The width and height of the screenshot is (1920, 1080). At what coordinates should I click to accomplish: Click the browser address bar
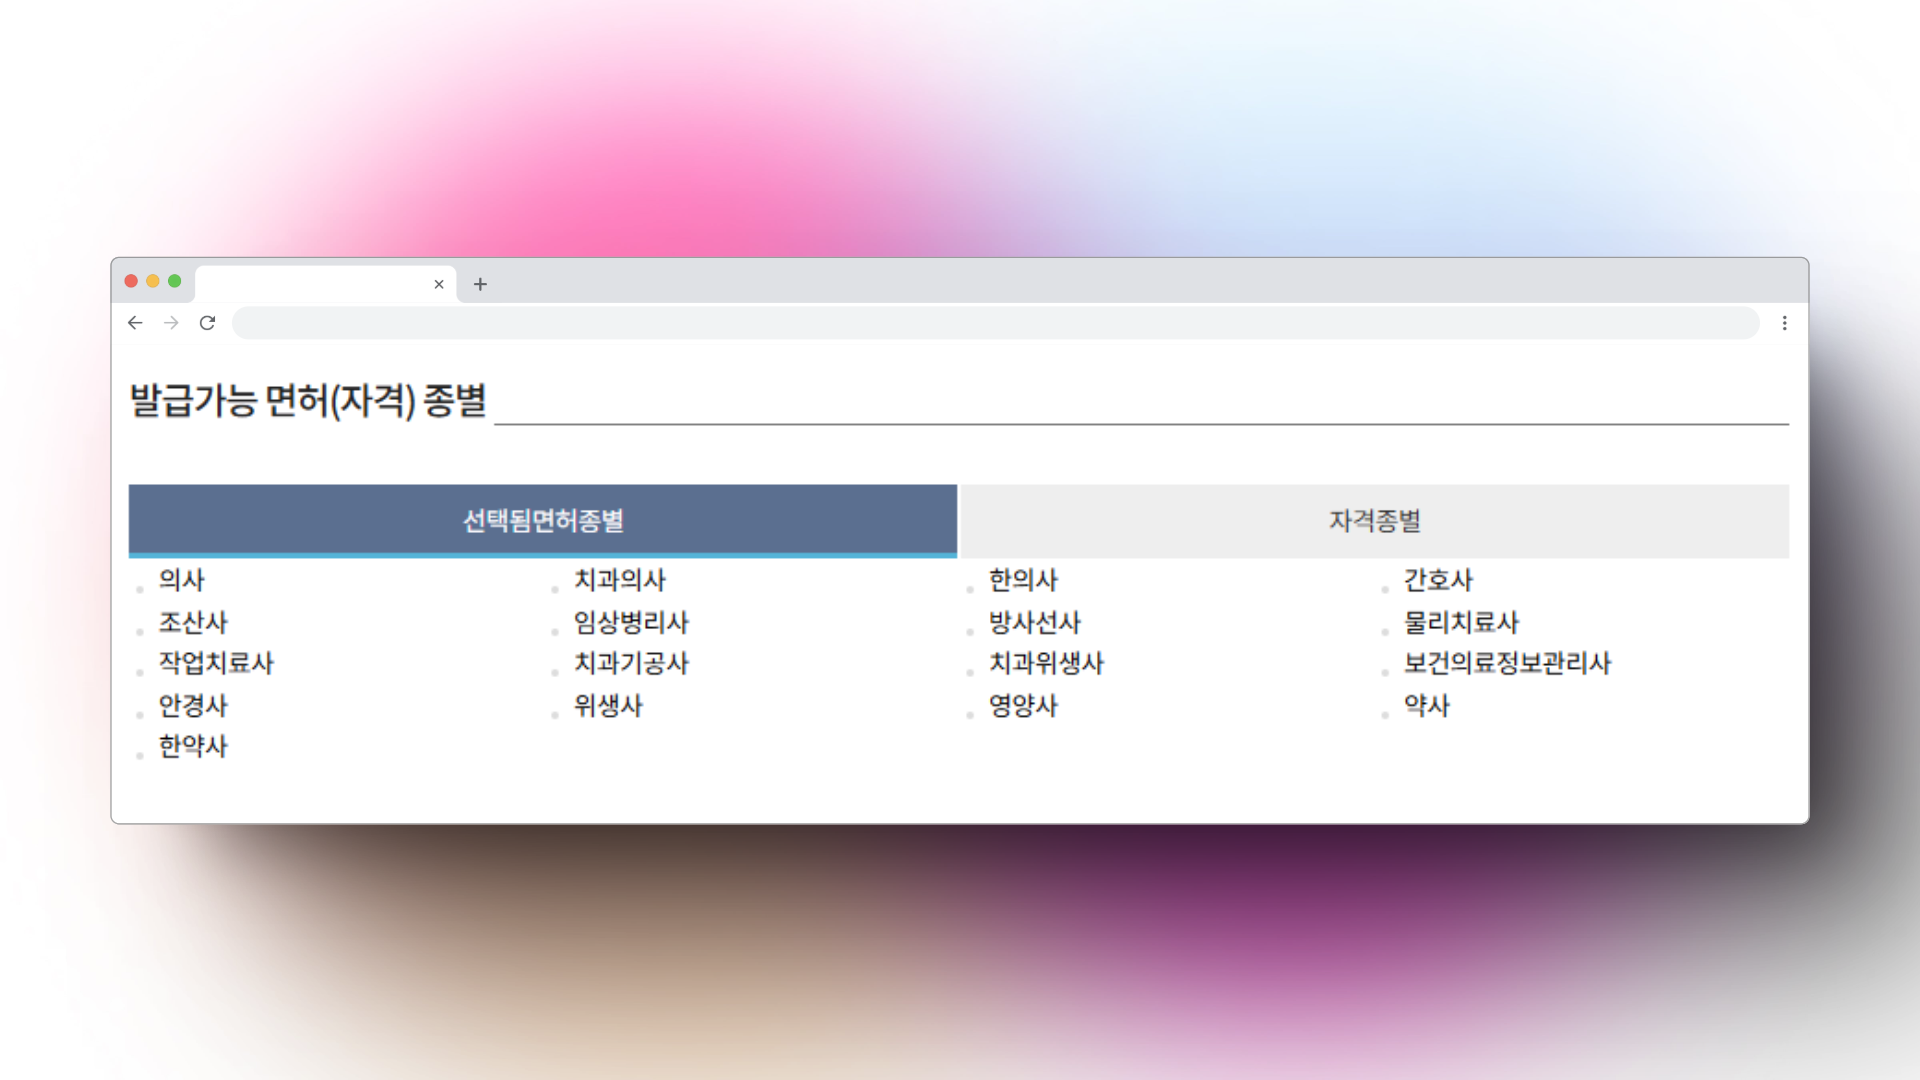(995, 323)
